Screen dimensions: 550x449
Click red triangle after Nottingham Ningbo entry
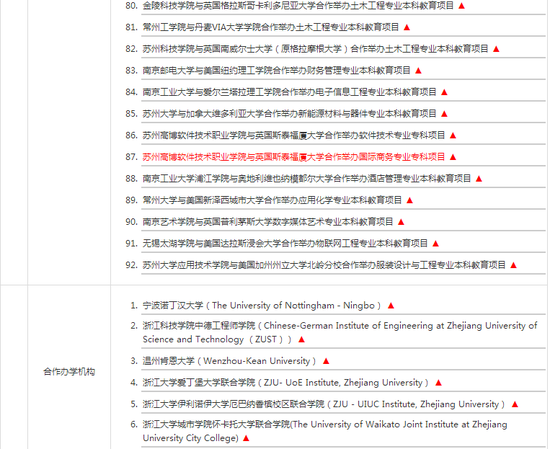391,306
